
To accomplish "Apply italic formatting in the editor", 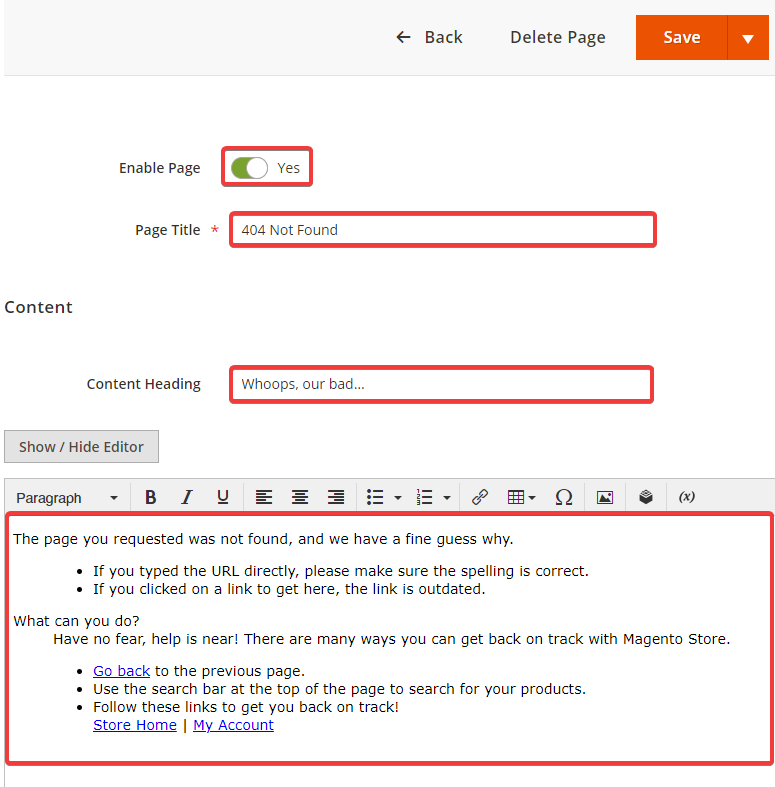I will tap(186, 497).
